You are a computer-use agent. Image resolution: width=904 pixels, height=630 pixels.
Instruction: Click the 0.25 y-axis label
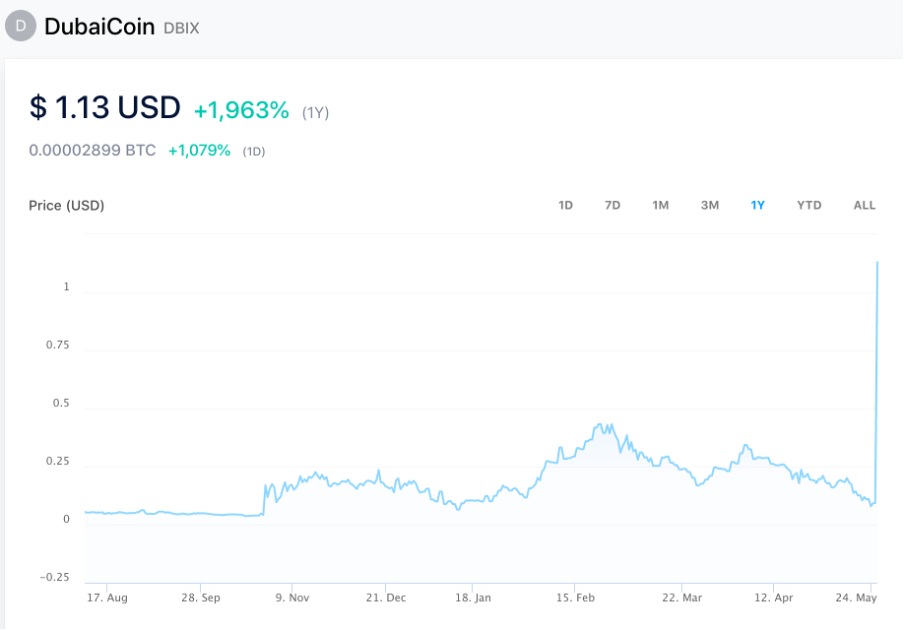pyautogui.click(x=58, y=461)
